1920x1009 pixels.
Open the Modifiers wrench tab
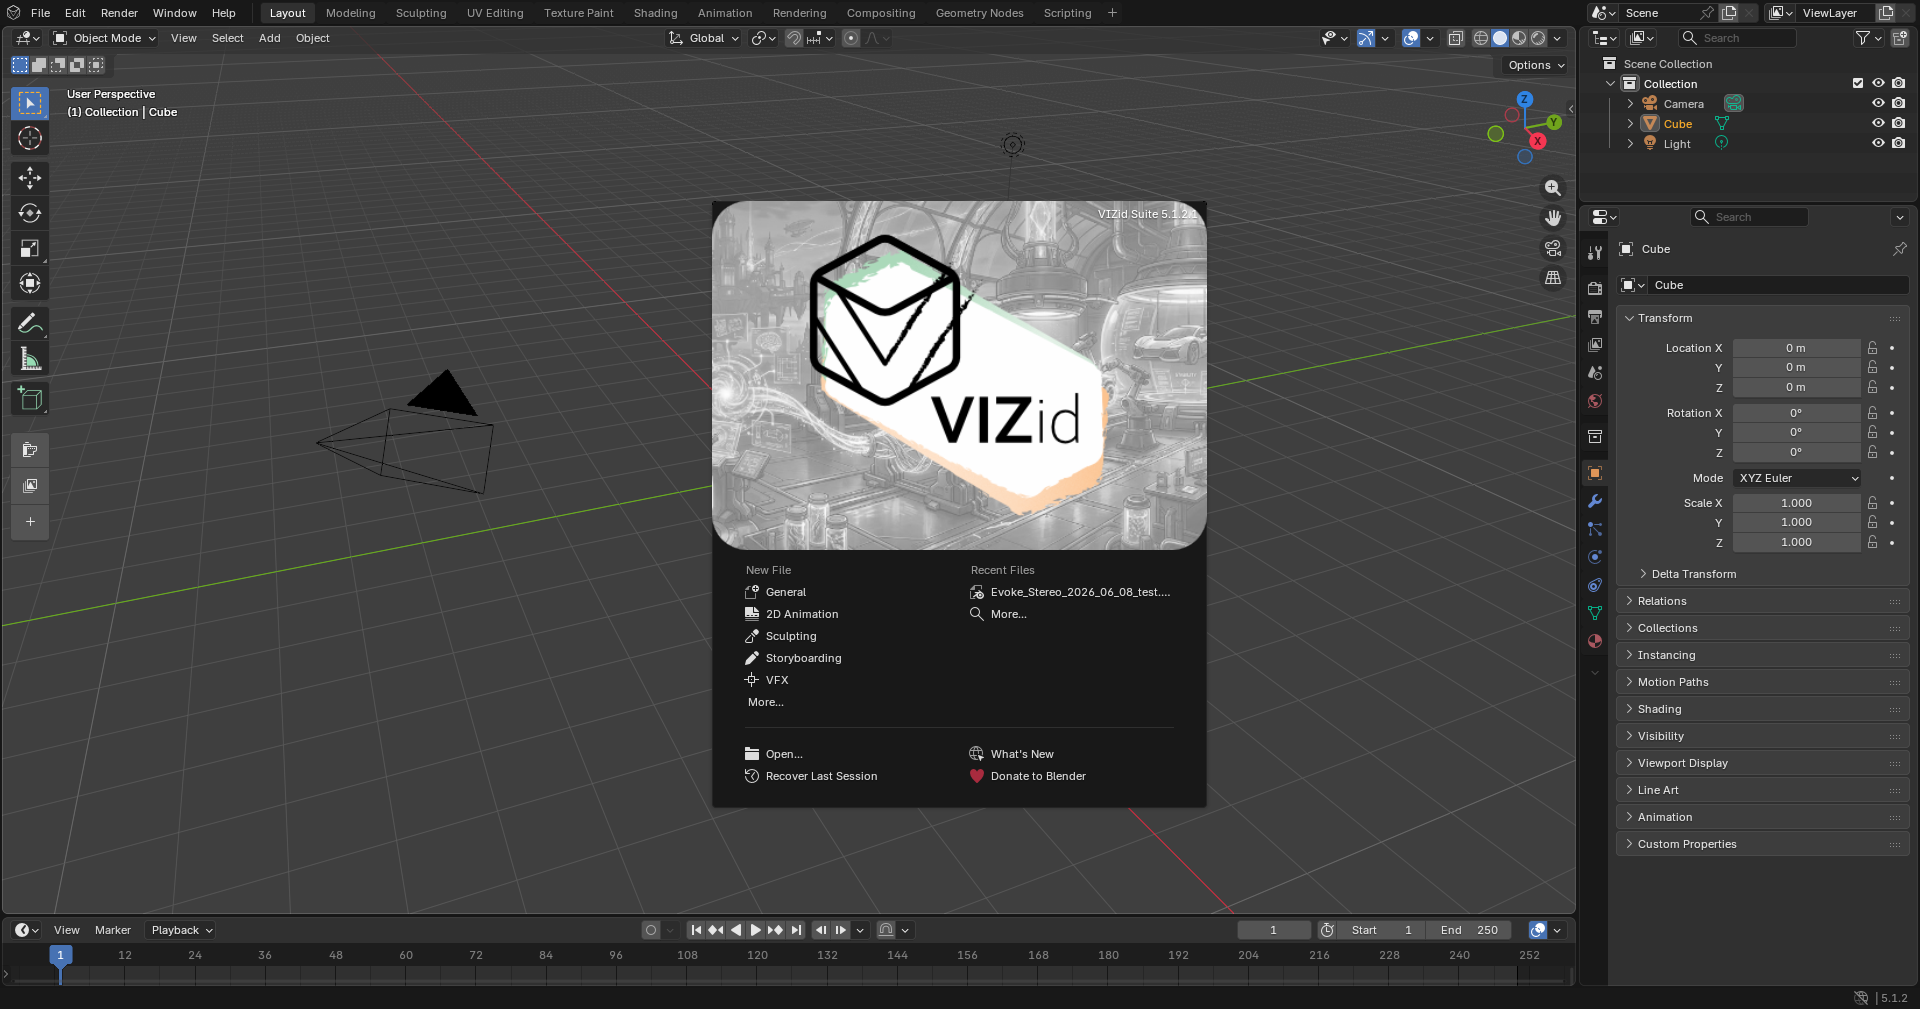[x=1595, y=501]
